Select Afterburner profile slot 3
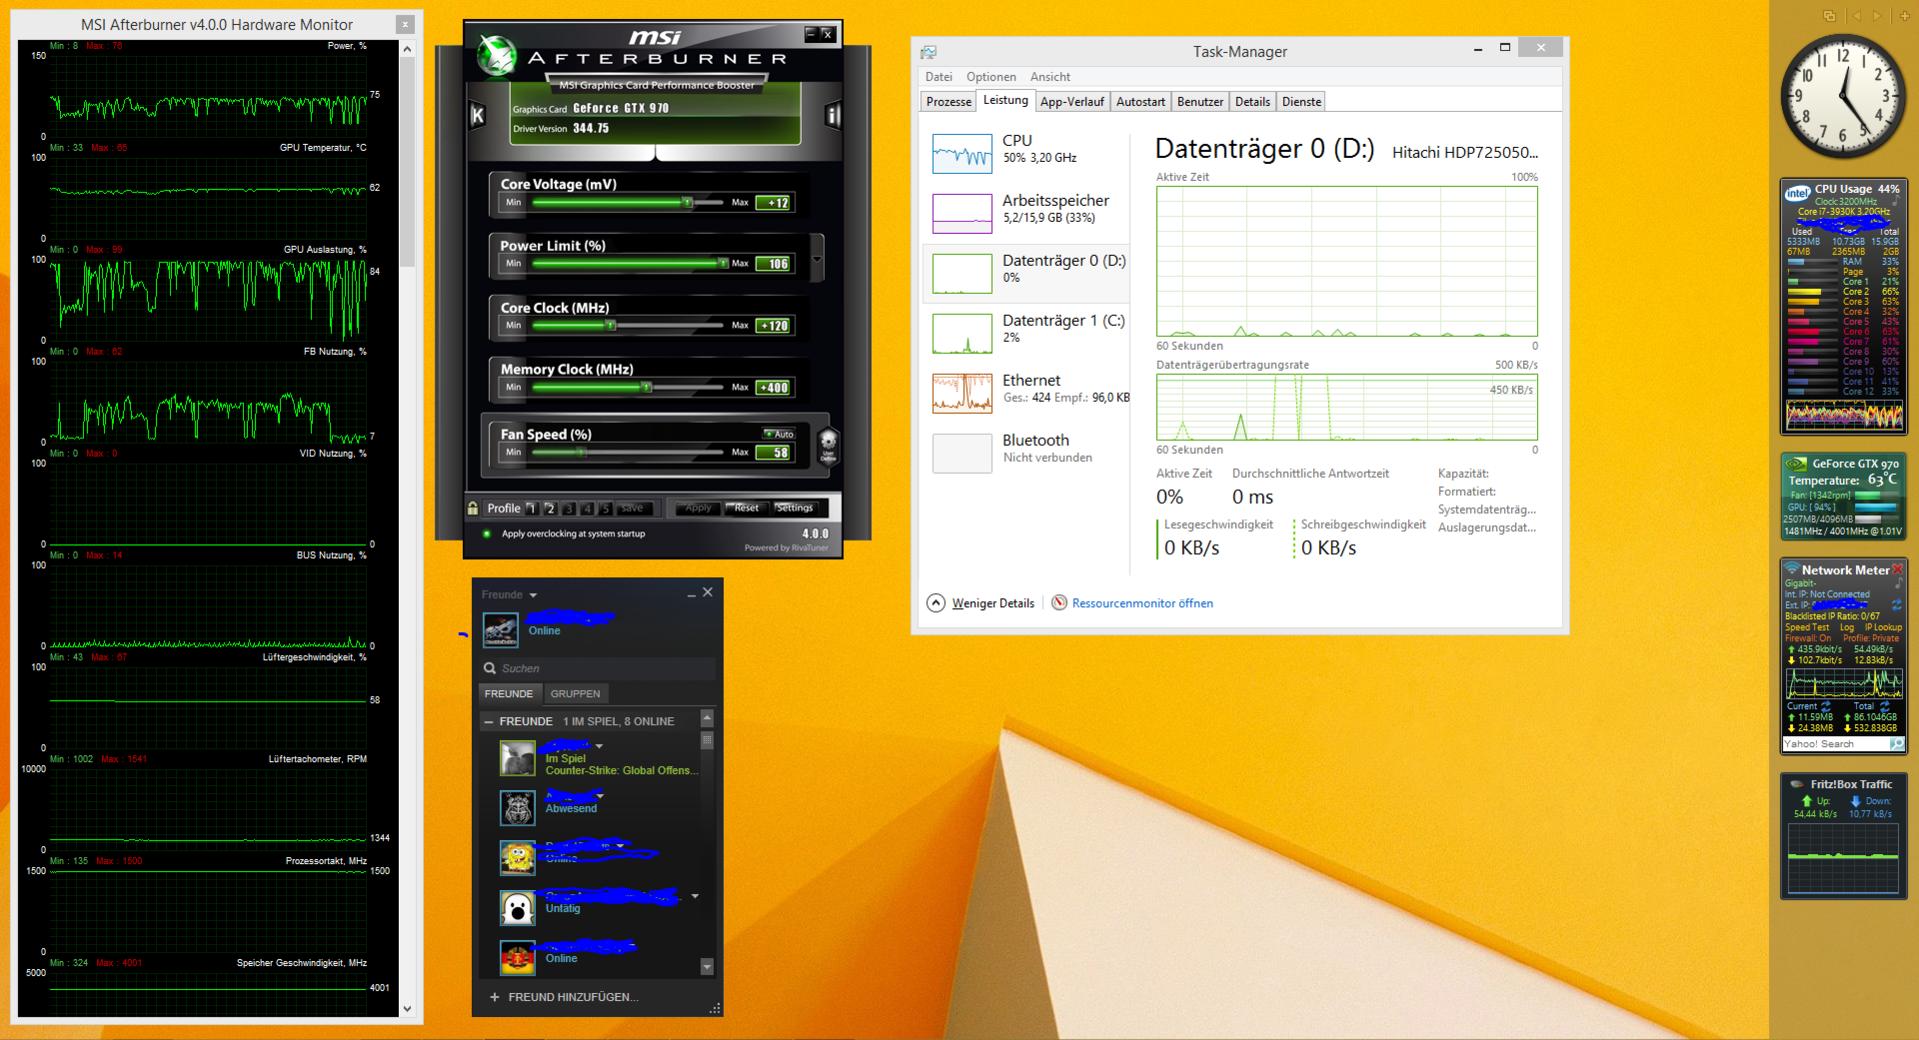 click(569, 508)
